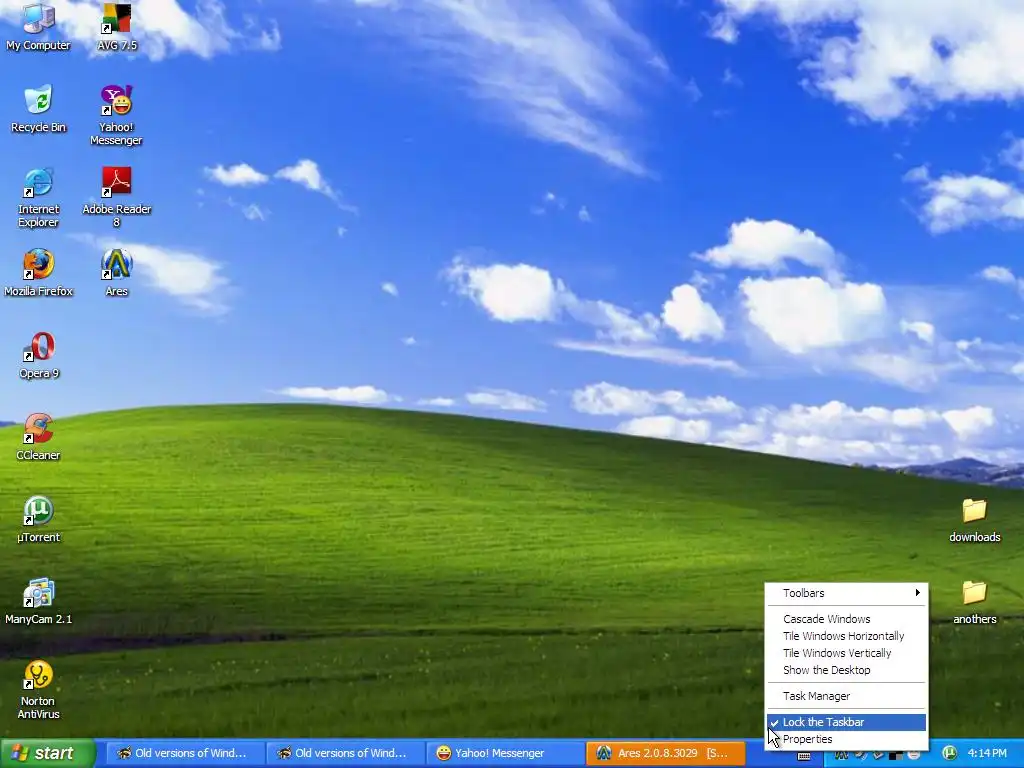The image size is (1024, 768).
Task: Switch to Ares 2.0.8.3029 taskbar button
Action: click(x=665, y=753)
